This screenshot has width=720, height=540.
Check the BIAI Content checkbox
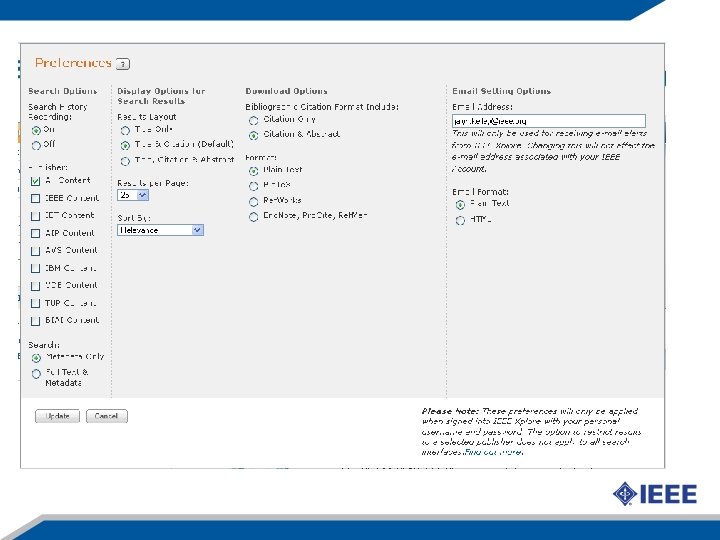tap(35, 321)
